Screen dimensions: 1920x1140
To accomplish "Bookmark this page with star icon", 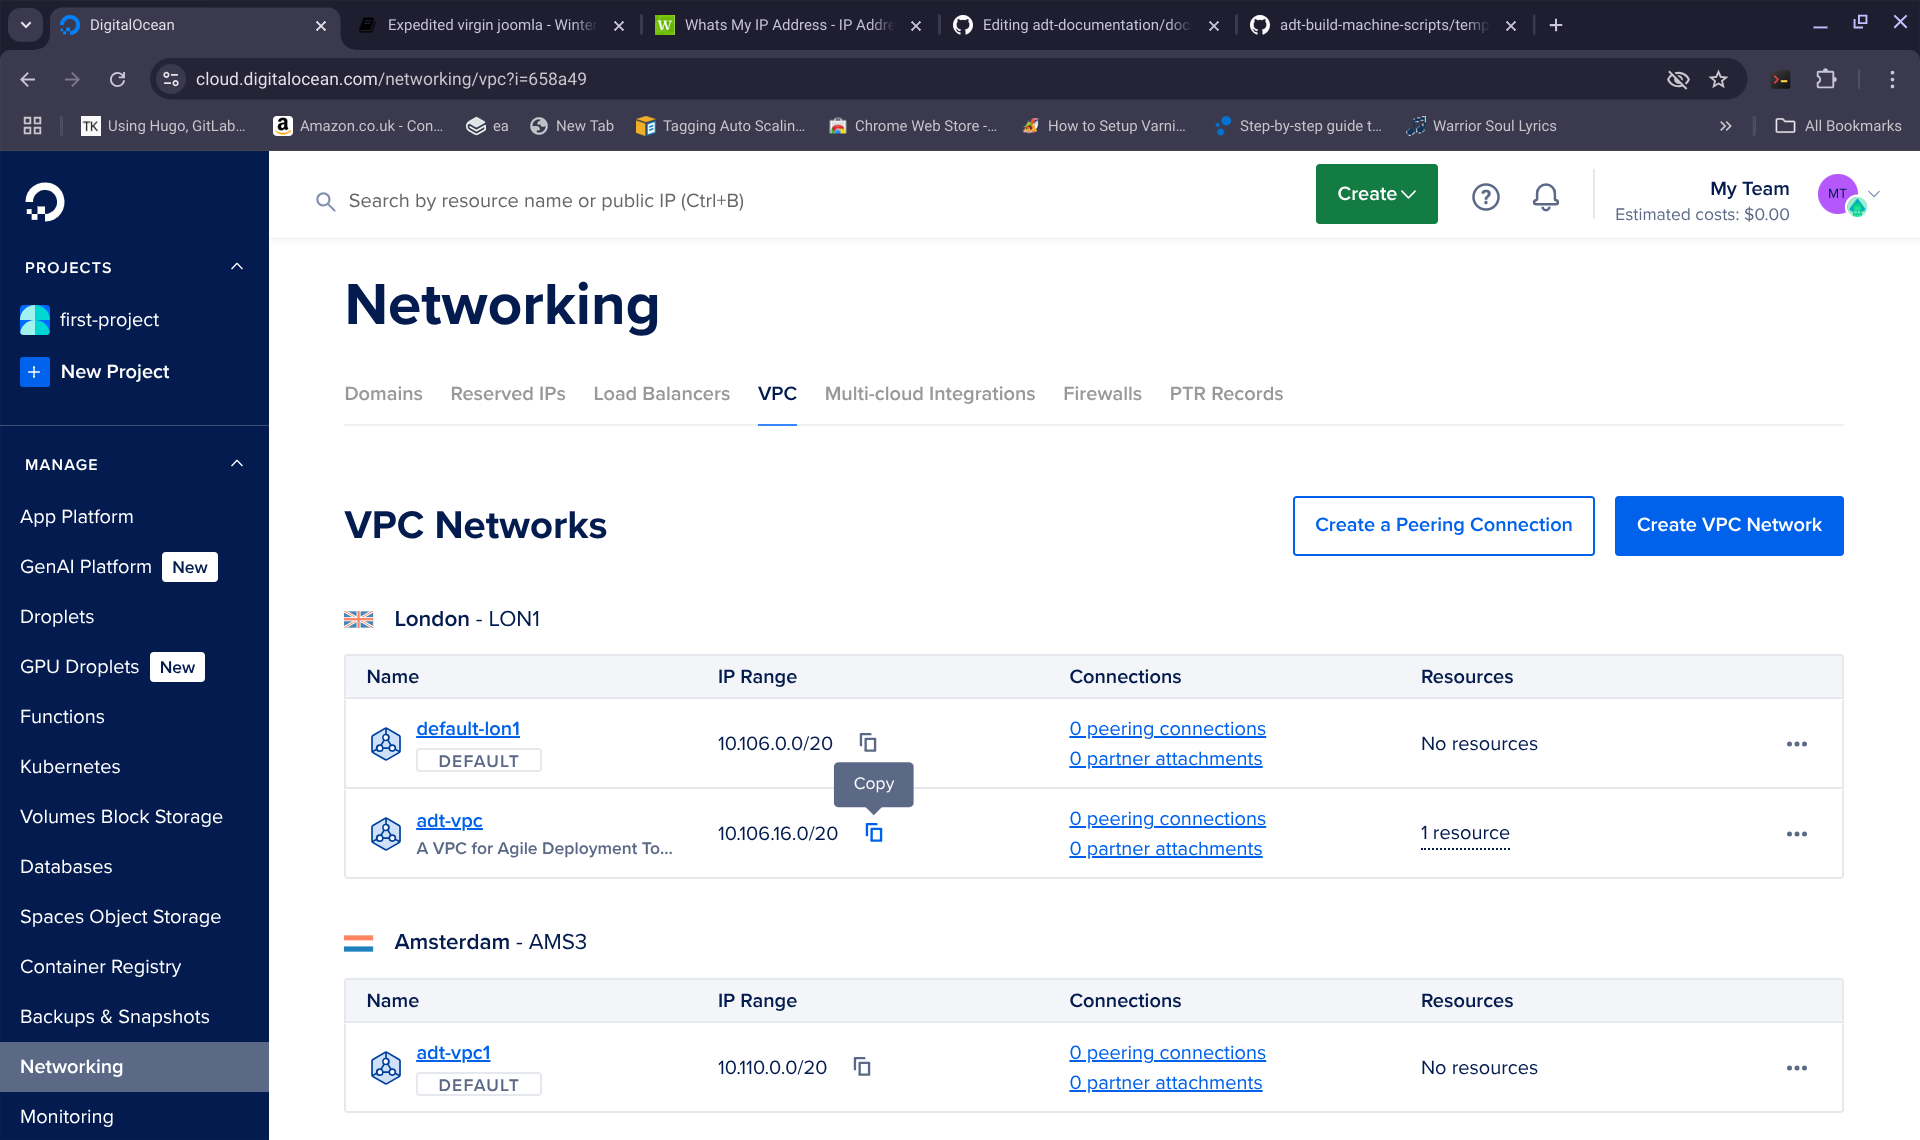I will [1718, 79].
